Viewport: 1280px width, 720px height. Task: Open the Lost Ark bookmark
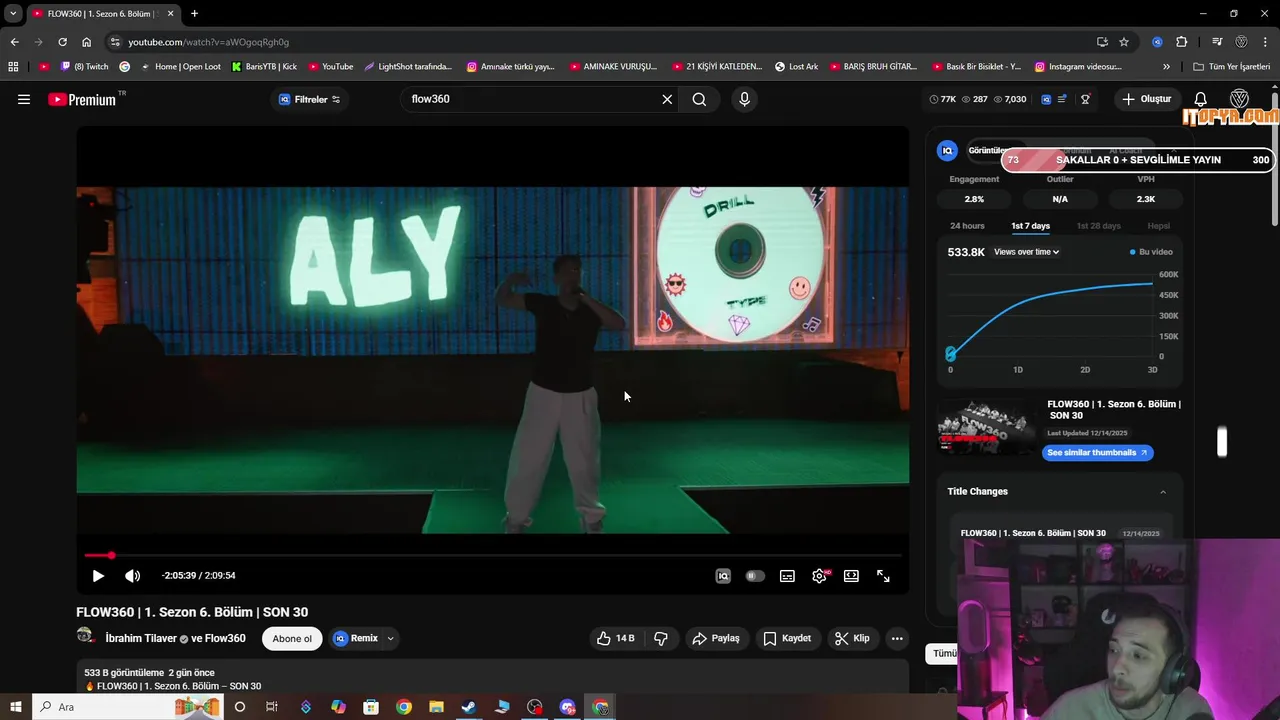coord(796,67)
